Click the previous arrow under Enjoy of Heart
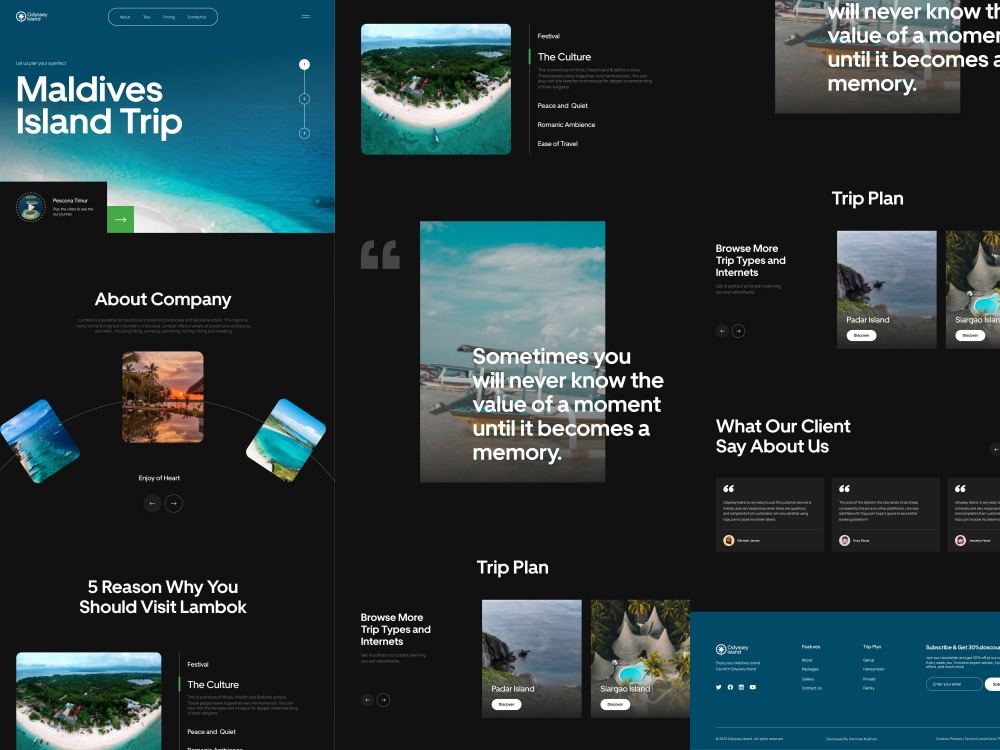 pyautogui.click(x=152, y=503)
